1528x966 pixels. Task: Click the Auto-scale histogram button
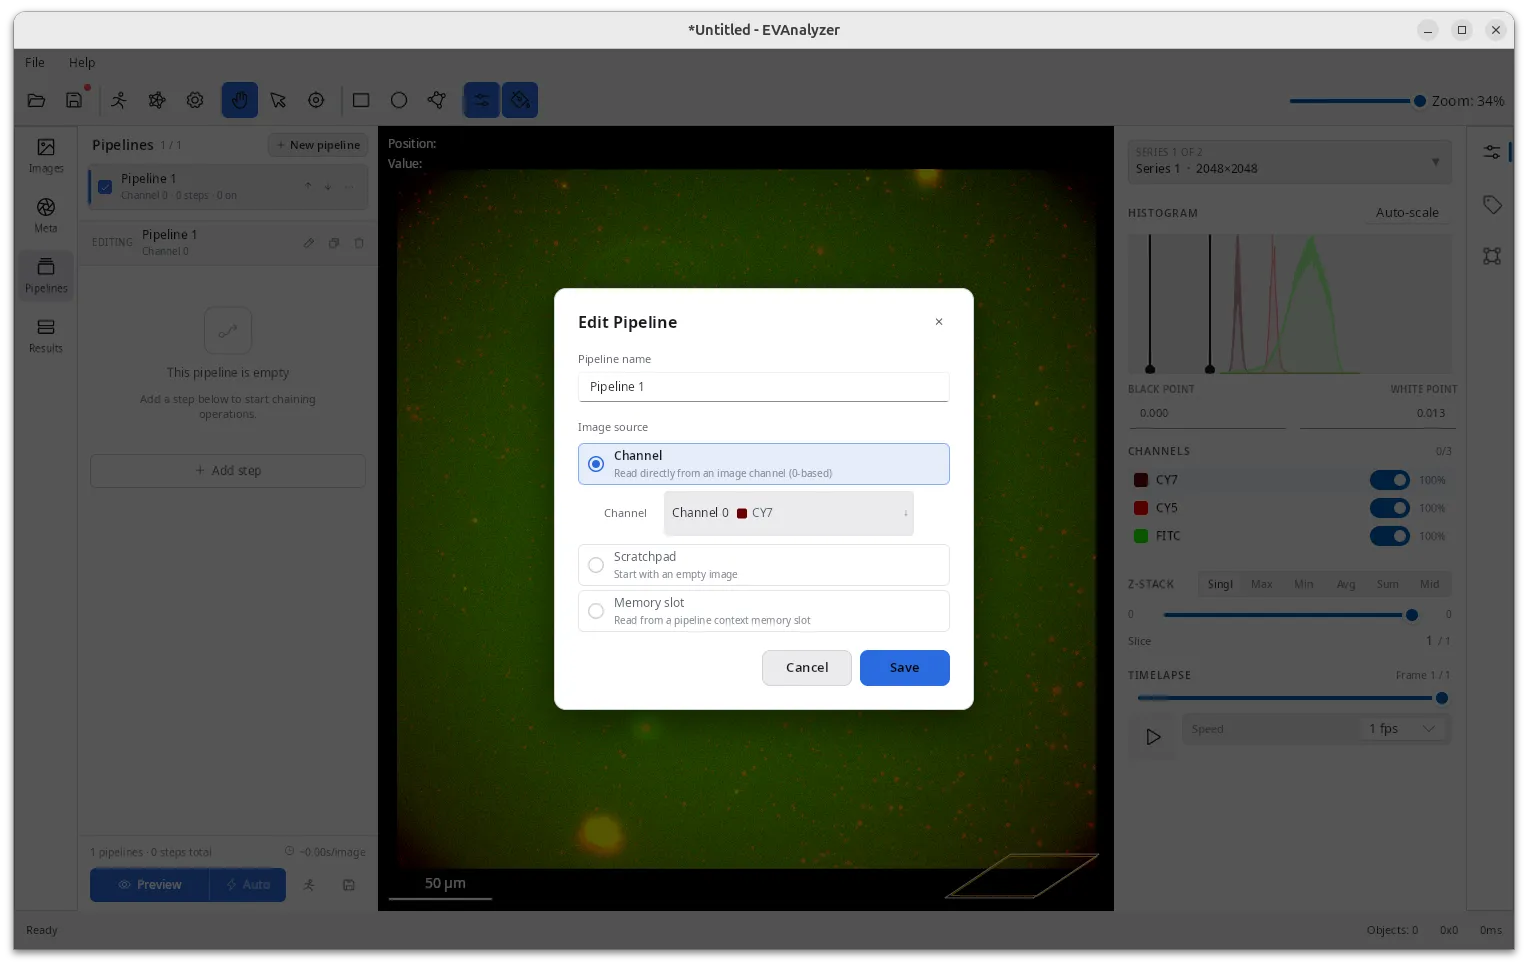[x=1407, y=213]
